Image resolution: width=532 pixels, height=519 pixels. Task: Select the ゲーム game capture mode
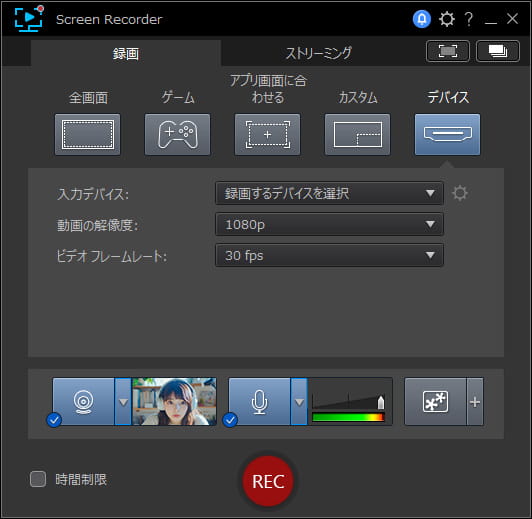pyautogui.click(x=177, y=134)
